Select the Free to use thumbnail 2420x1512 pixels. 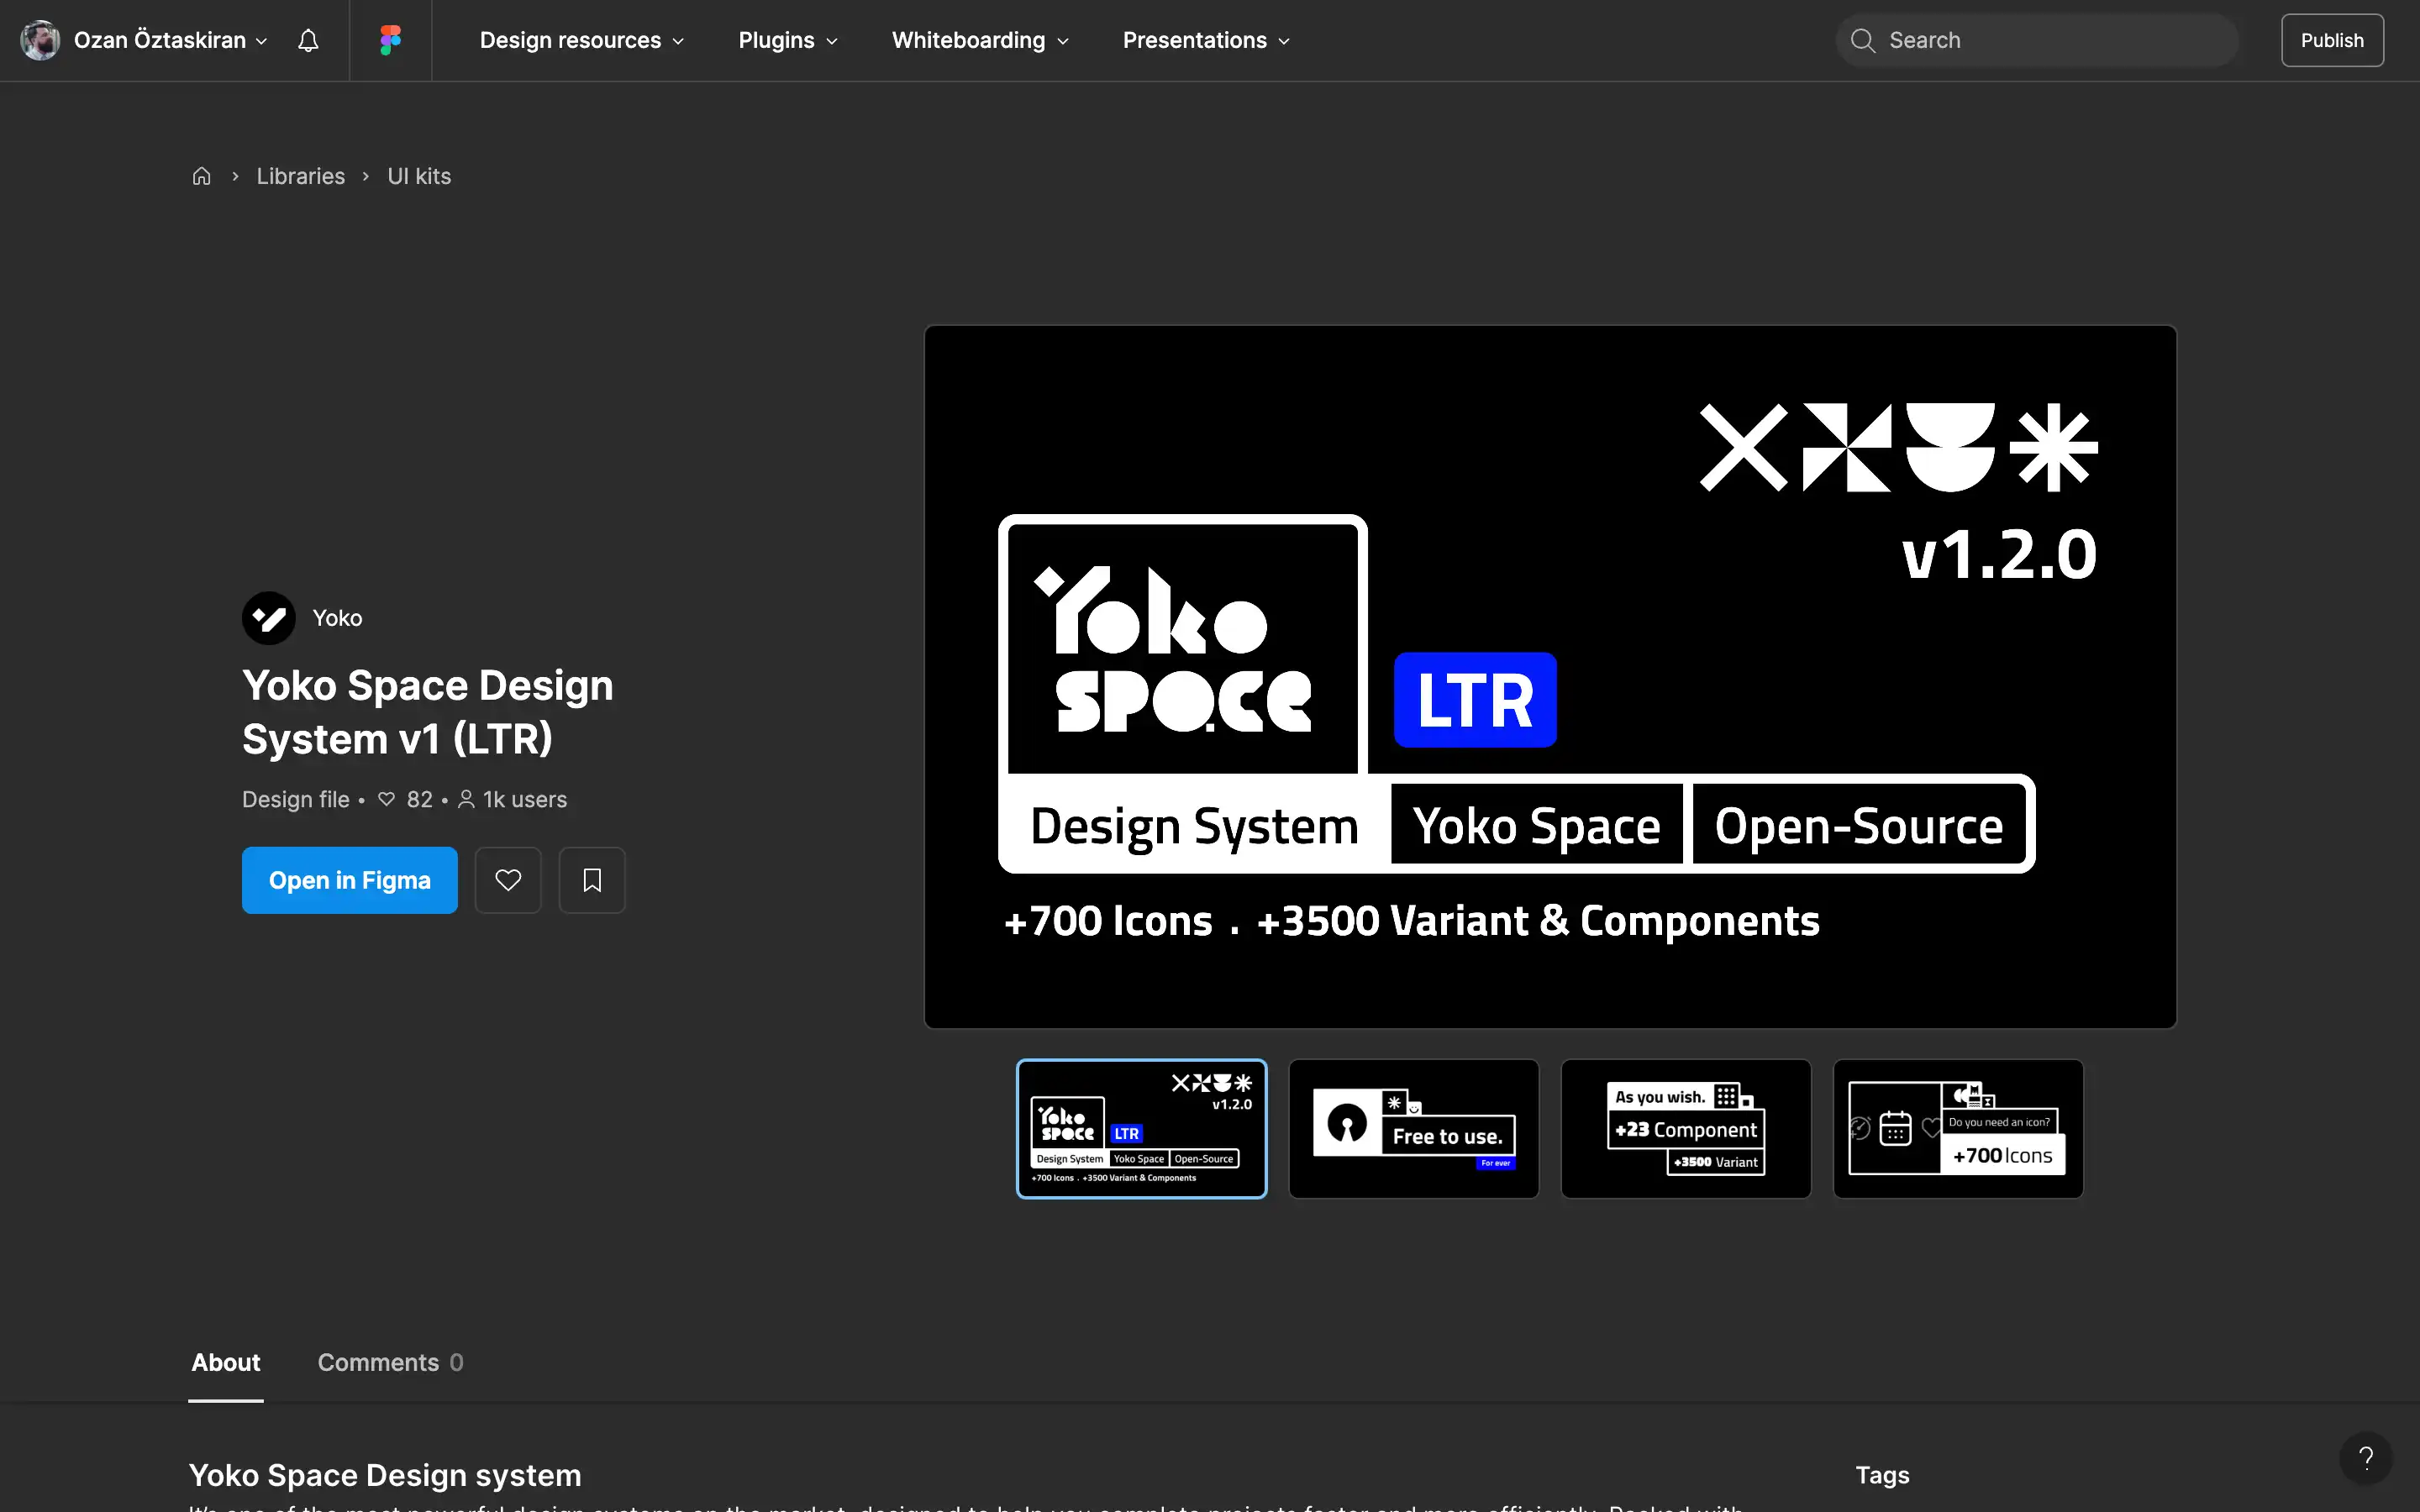click(1414, 1128)
